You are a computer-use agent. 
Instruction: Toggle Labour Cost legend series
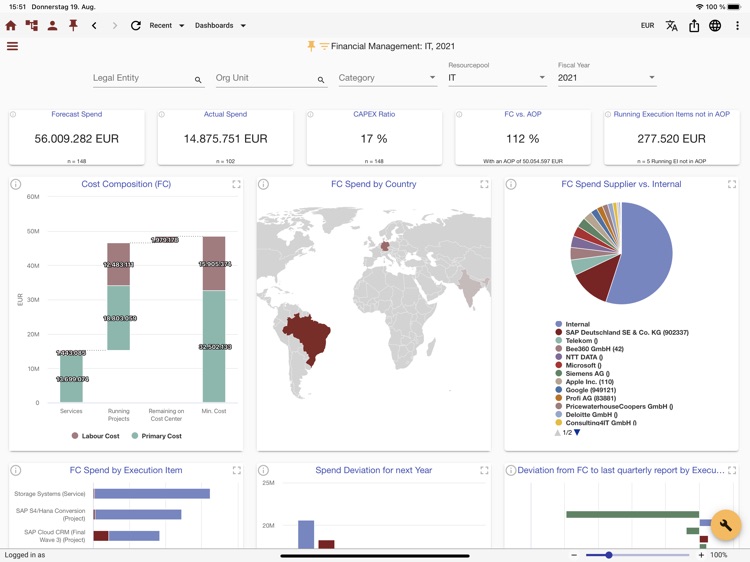(x=95, y=436)
